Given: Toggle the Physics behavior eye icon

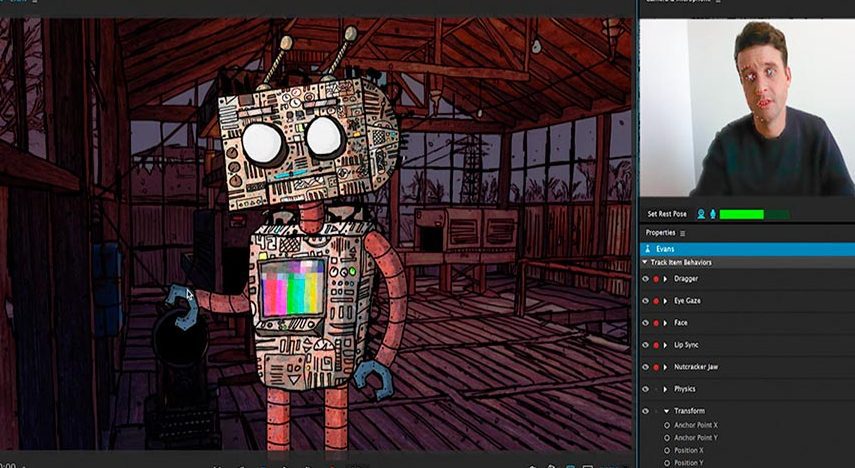Looking at the screenshot, I should 645,389.
